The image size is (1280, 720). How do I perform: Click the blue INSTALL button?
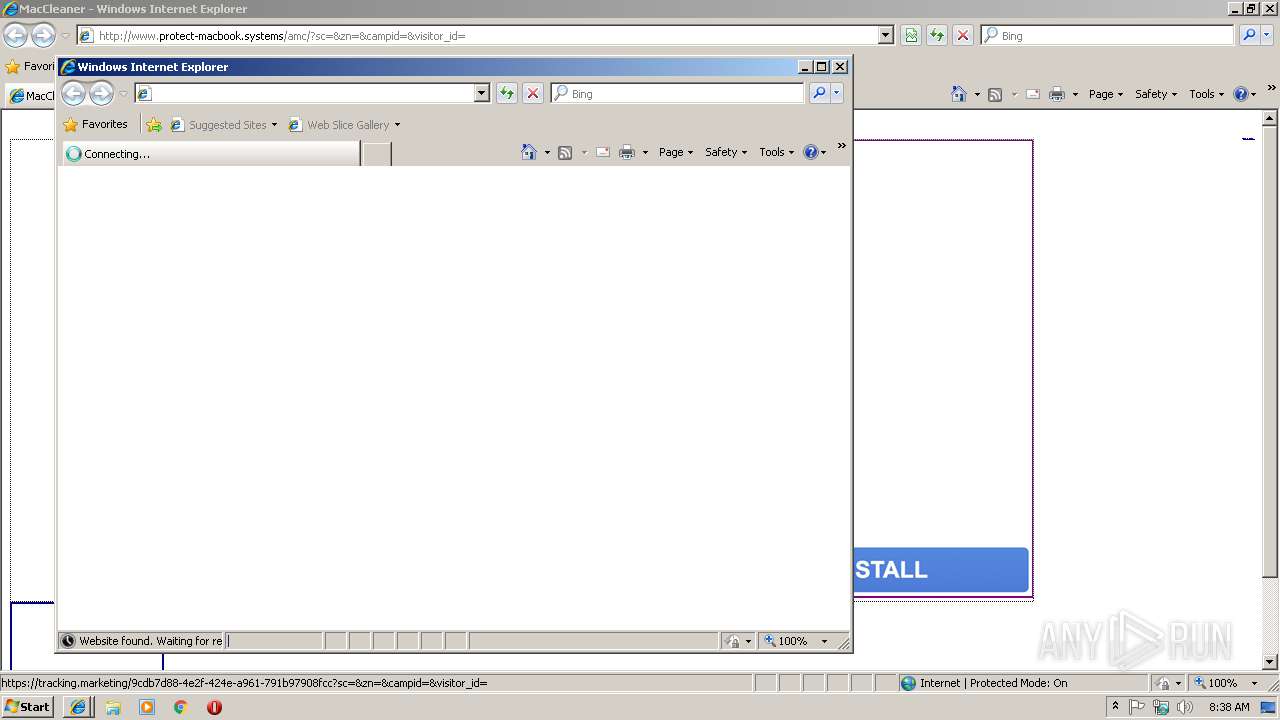point(941,570)
